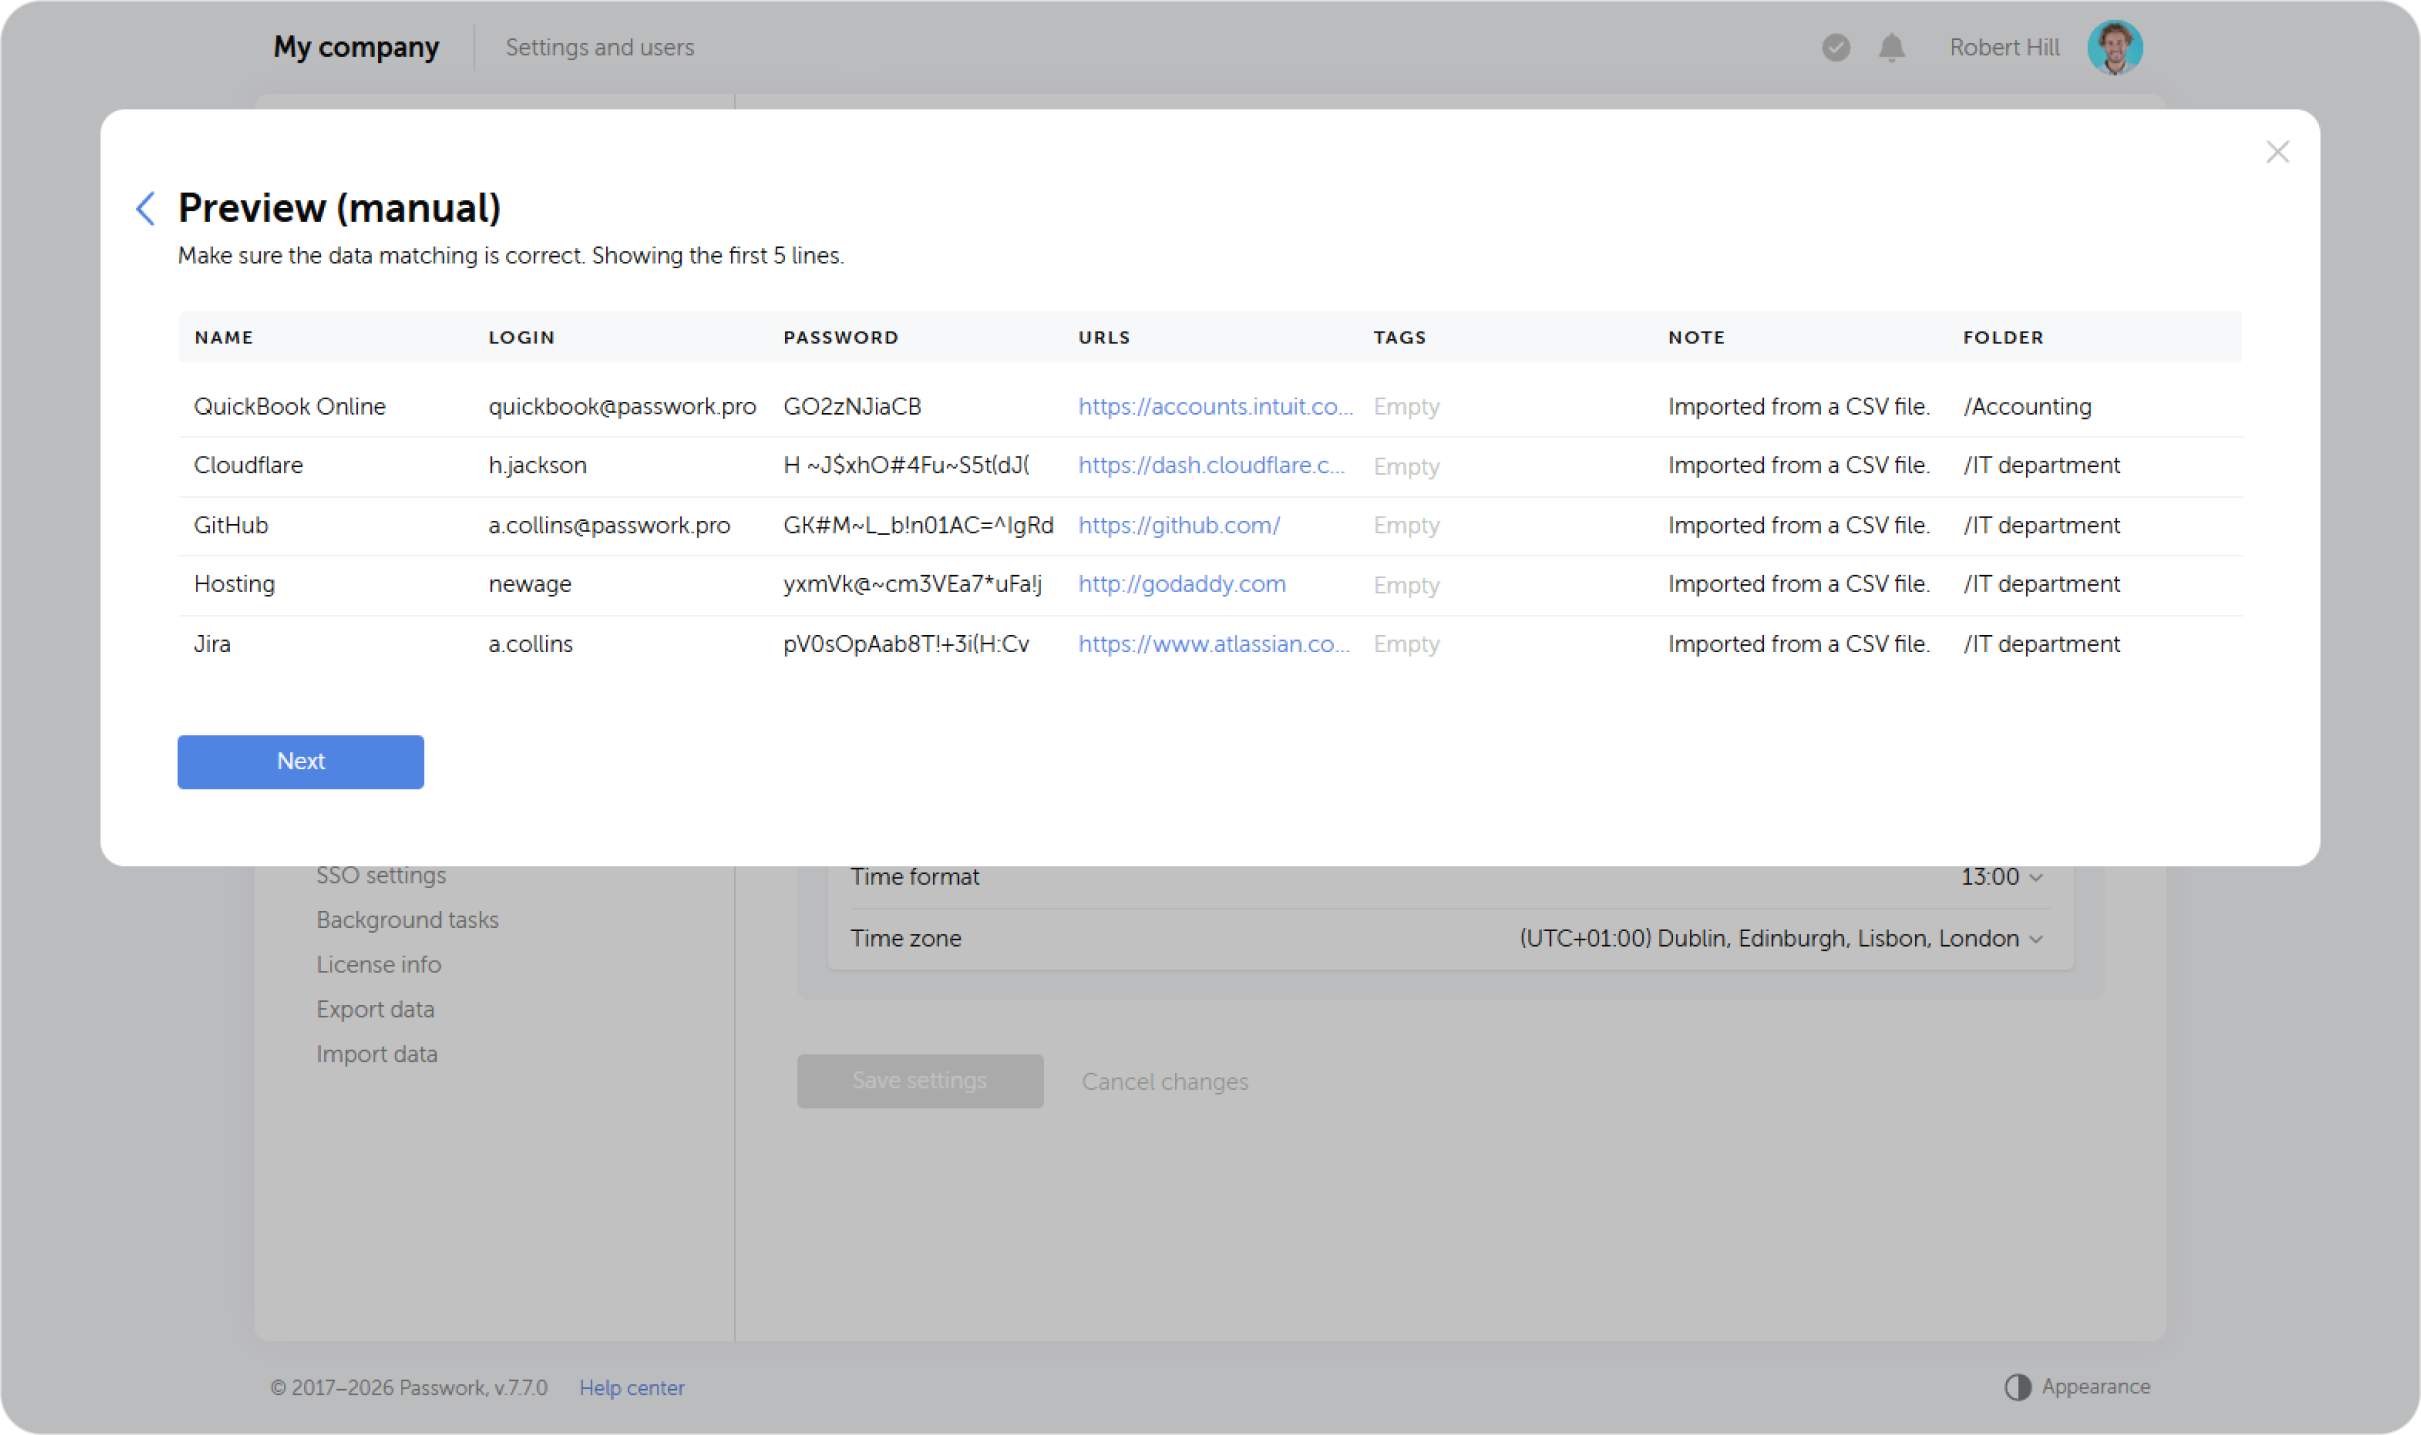Select the Cloudflare name cell

point(247,465)
